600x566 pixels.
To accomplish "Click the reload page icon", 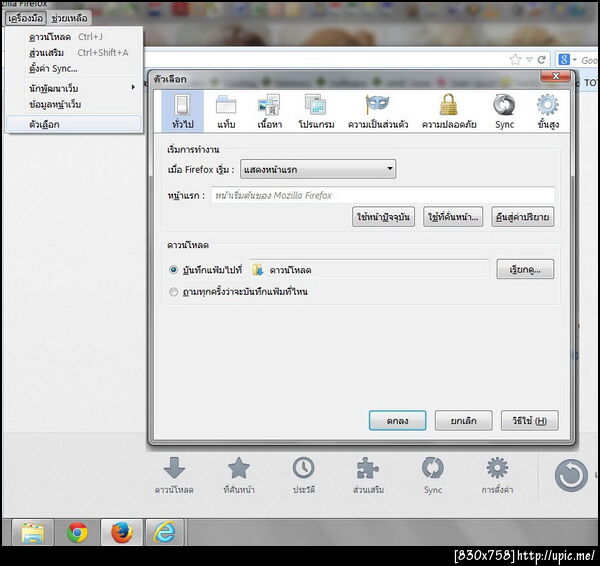I will coord(541,60).
